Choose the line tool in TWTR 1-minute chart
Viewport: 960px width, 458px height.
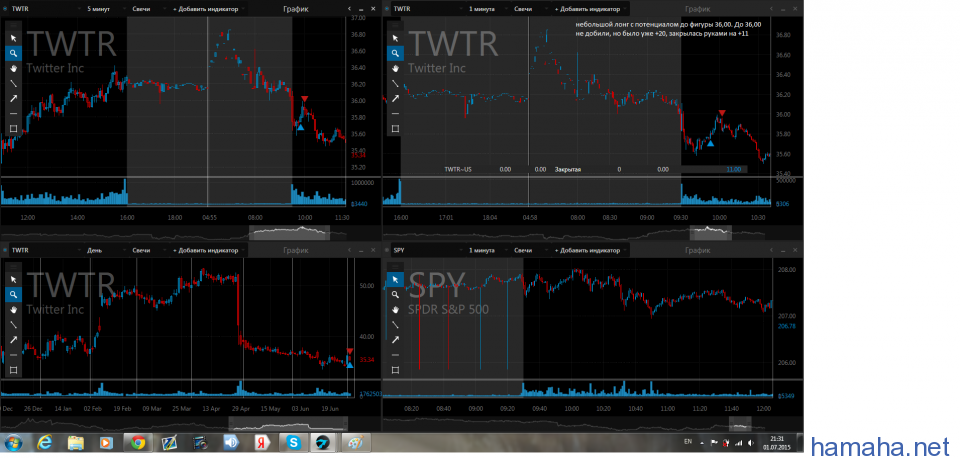395,83
